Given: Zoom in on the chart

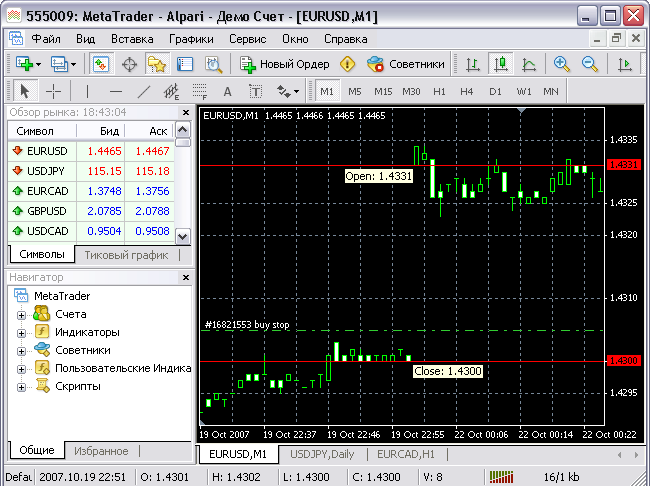Looking at the screenshot, I should point(562,64).
